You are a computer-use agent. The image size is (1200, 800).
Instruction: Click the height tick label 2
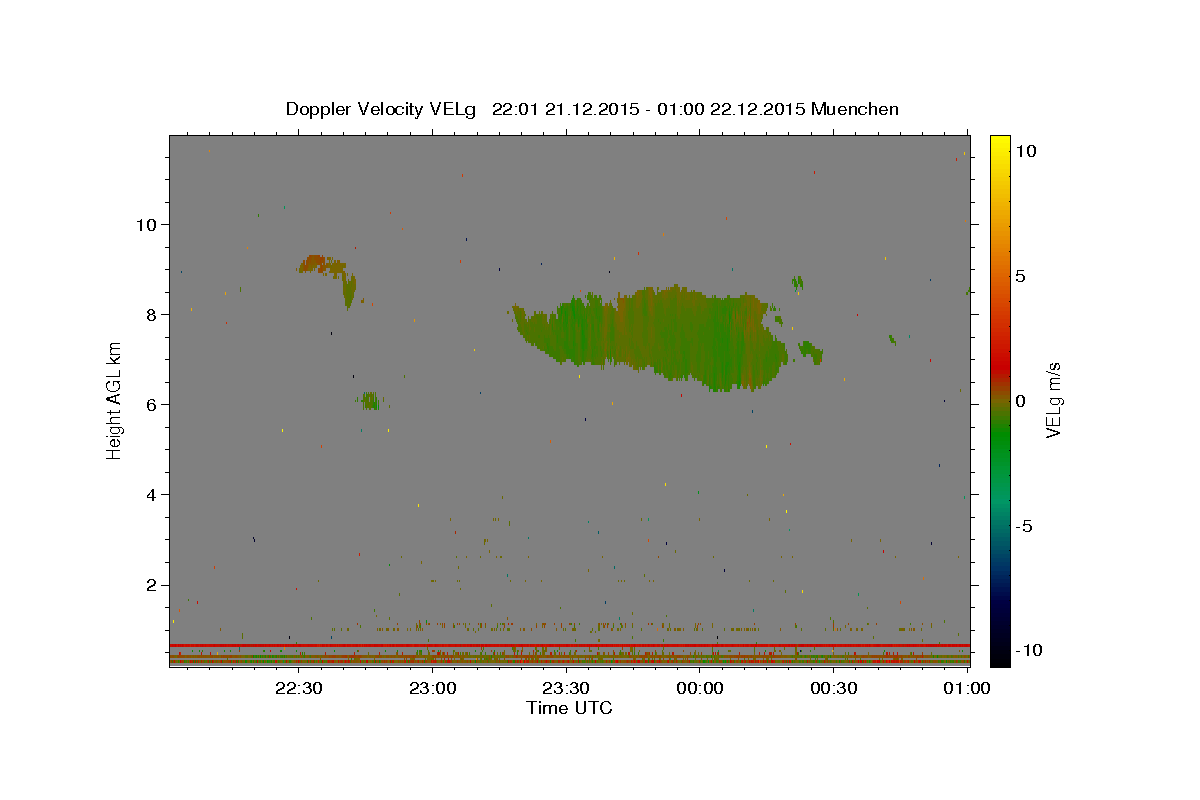point(152,584)
